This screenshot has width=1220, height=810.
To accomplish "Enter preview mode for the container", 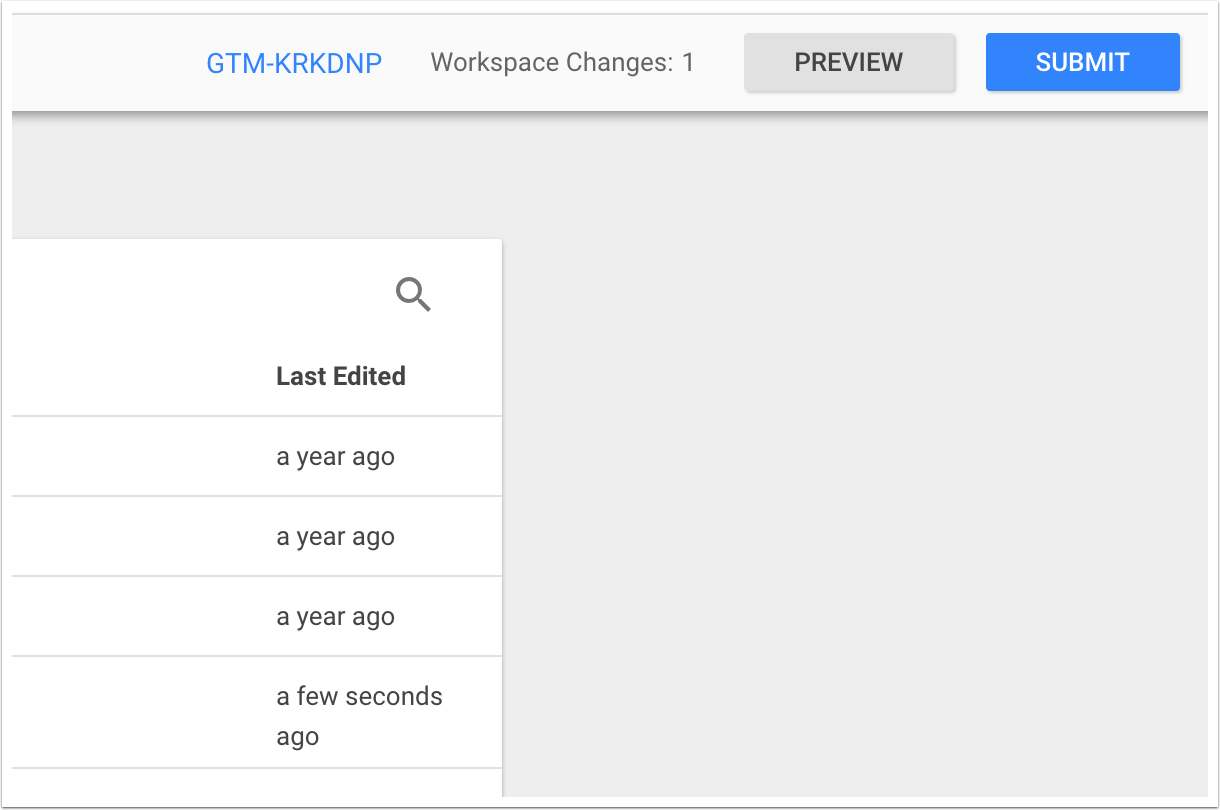I will click(x=849, y=62).
